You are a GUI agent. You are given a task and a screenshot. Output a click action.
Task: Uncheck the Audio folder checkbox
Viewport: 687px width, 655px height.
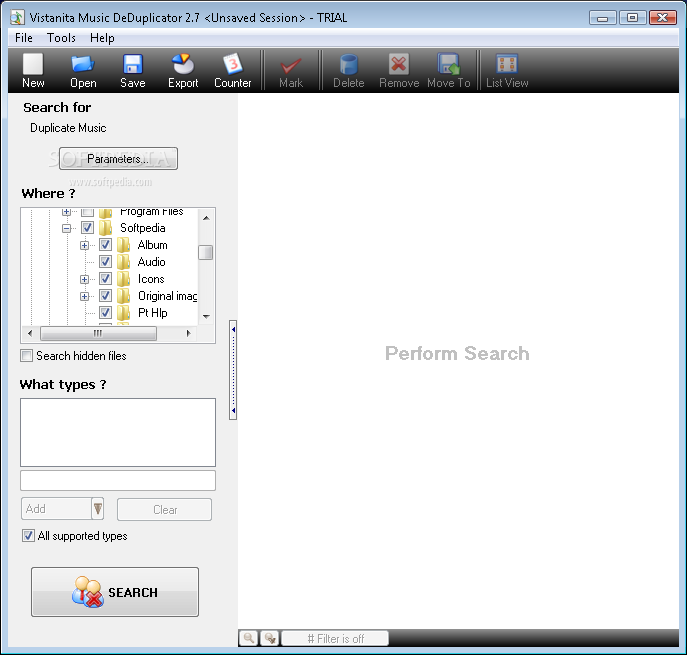click(105, 262)
